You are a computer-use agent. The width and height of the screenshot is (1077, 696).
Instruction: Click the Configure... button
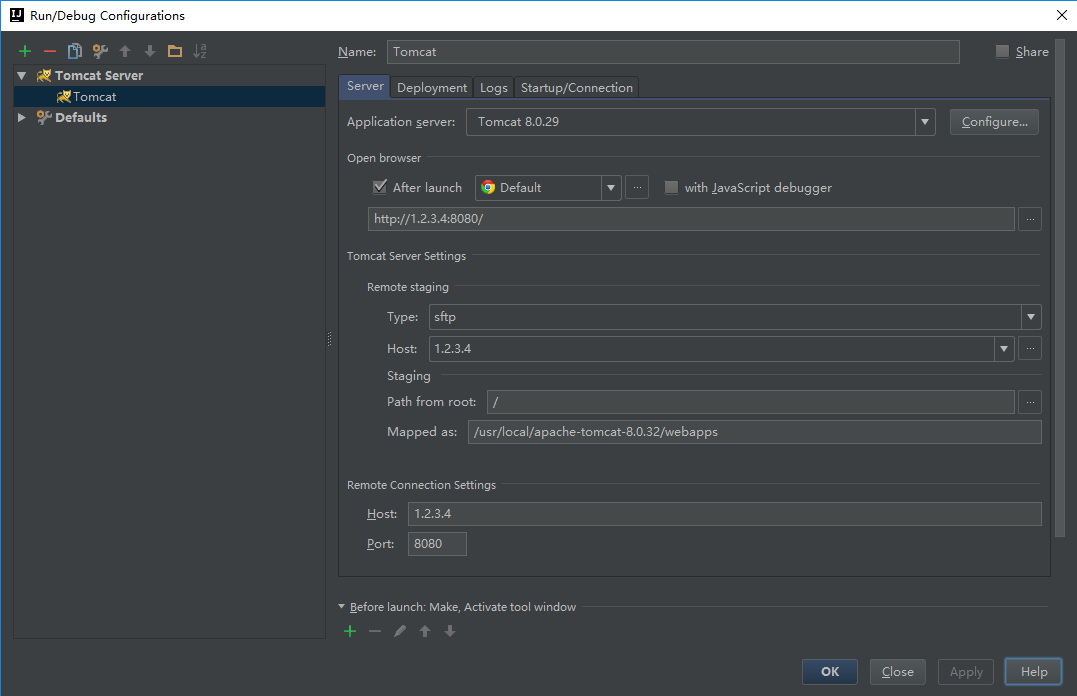click(x=994, y=122)
